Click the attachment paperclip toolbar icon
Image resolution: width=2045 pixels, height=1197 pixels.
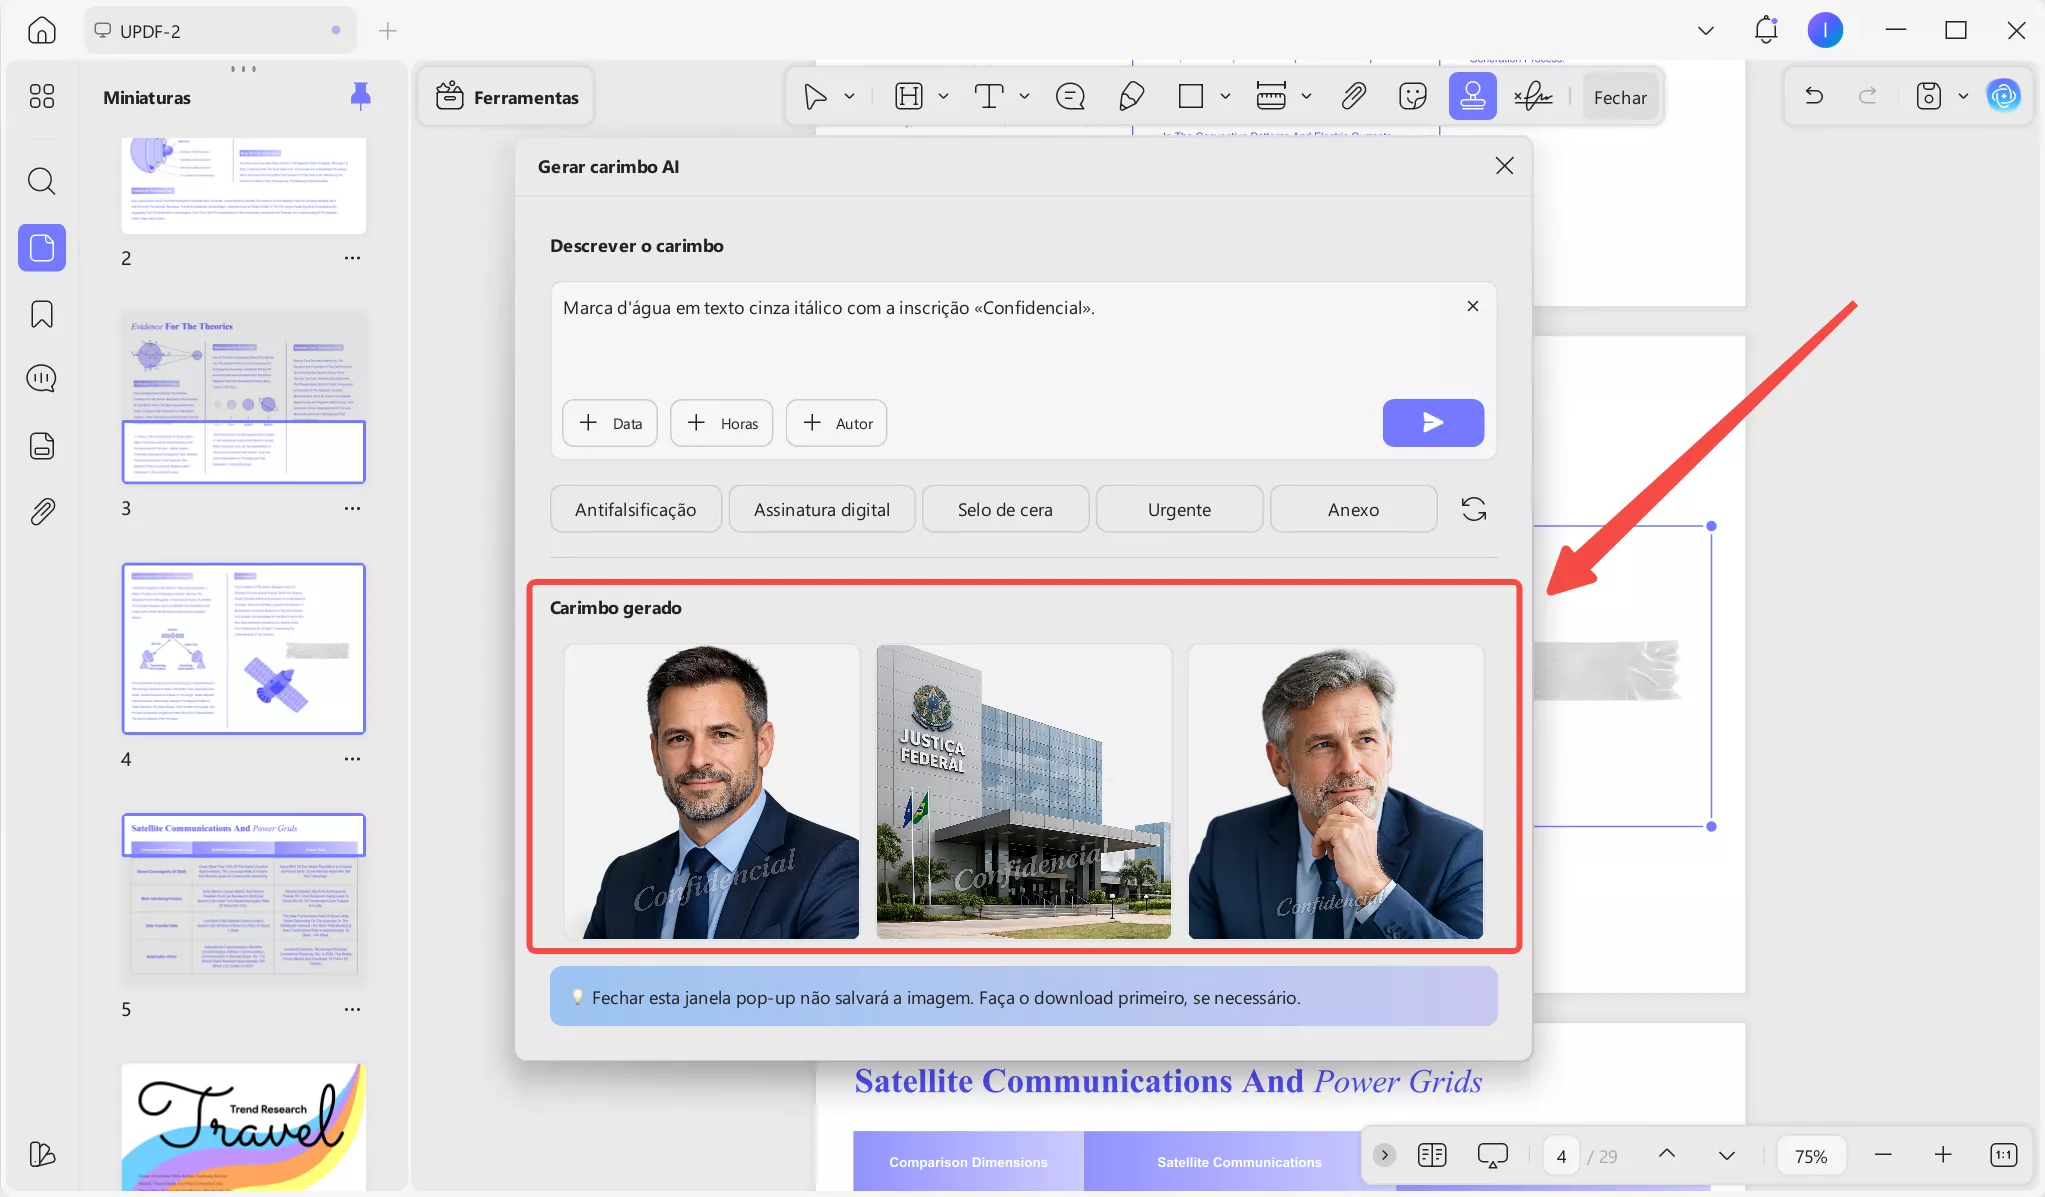point(1353,97)
